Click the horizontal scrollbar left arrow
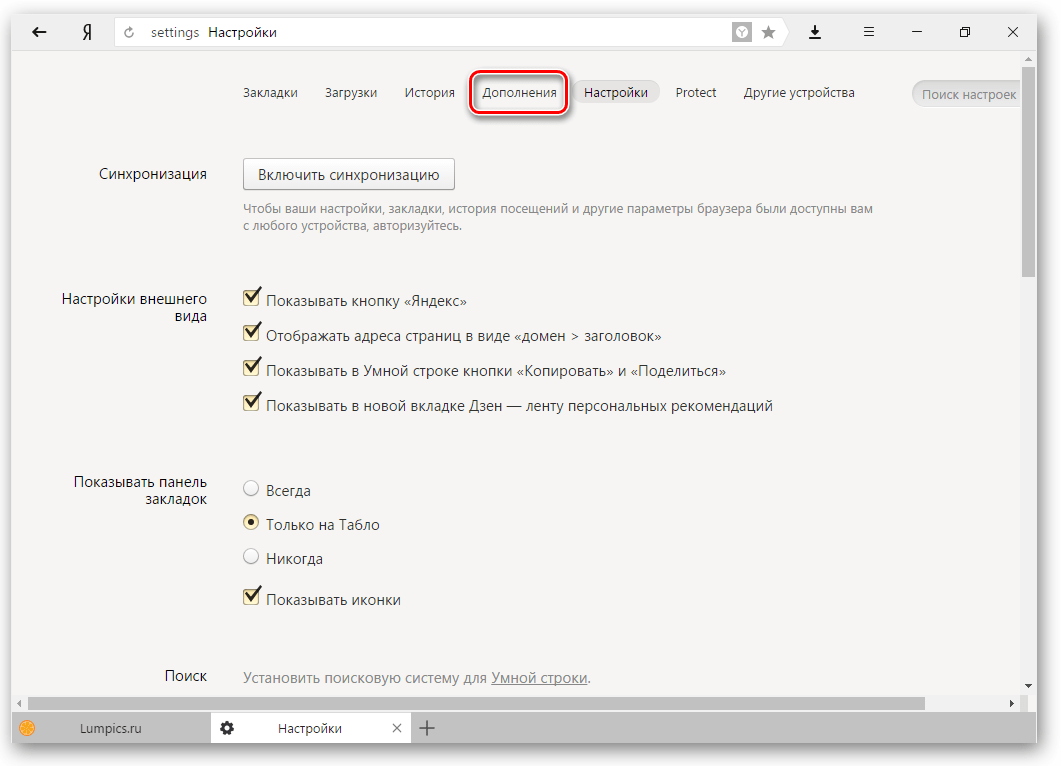The image size is (1061, 766). tap(19, 704)
